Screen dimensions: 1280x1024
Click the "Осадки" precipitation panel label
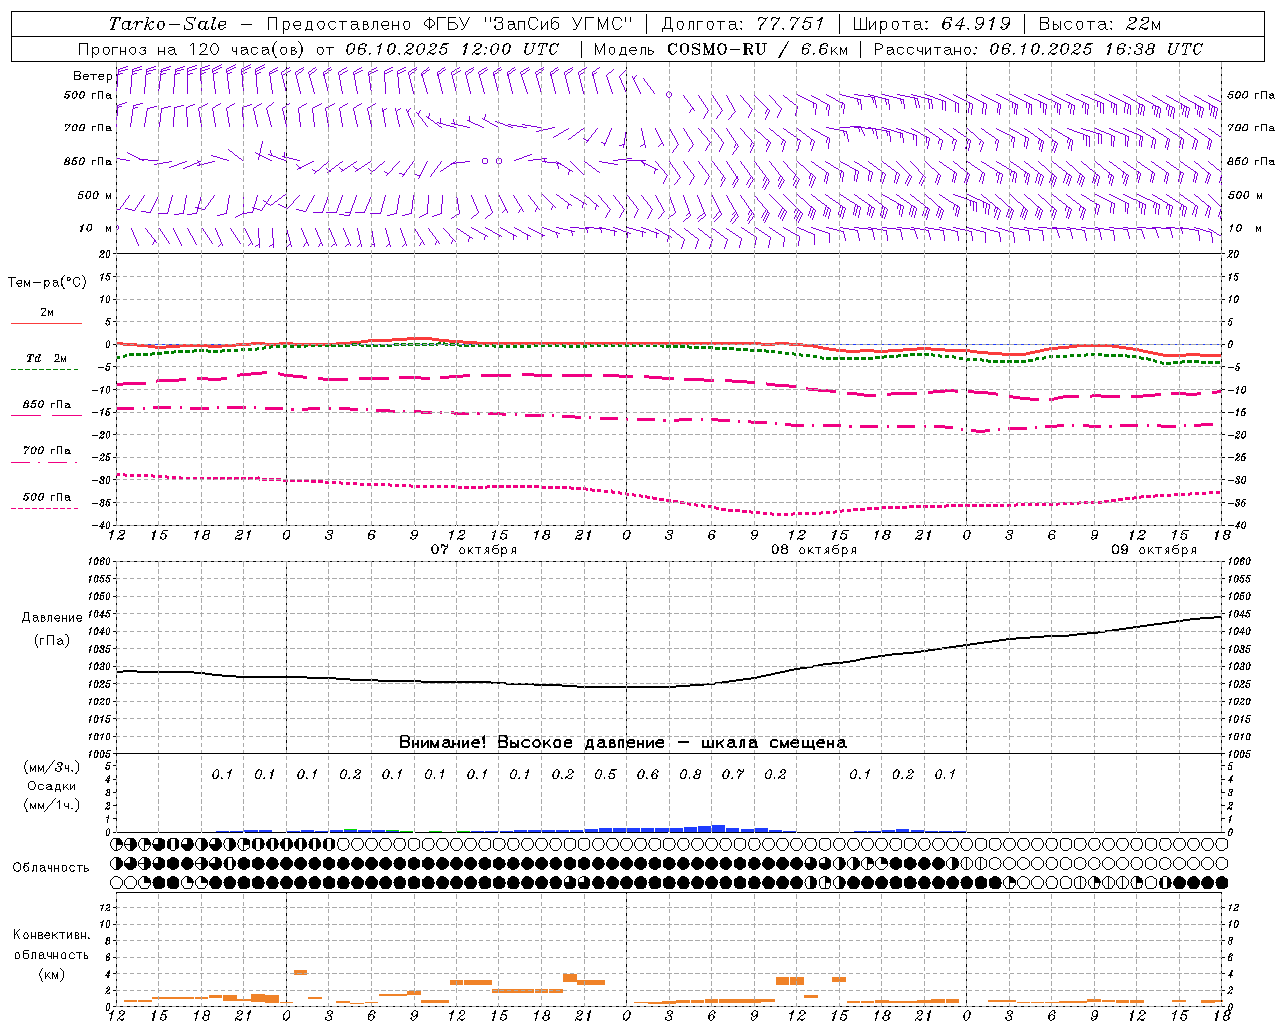pos(52,786)
